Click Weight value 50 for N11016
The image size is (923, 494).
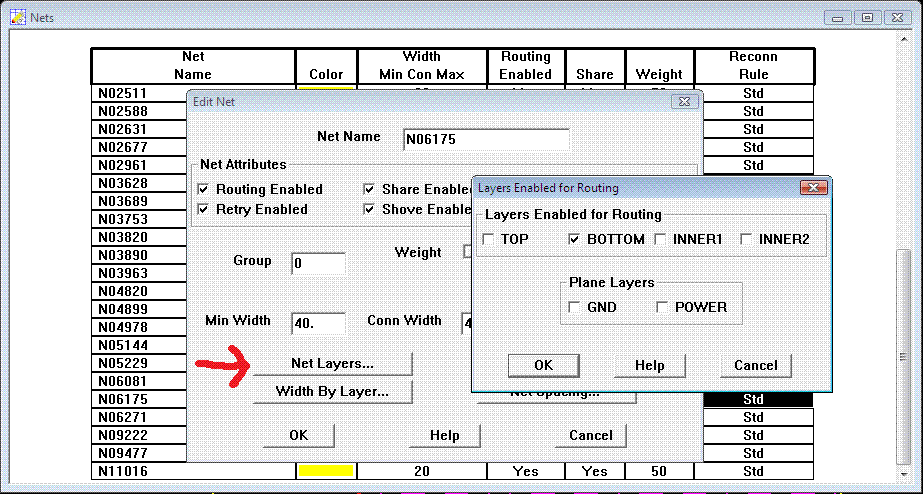659,471
